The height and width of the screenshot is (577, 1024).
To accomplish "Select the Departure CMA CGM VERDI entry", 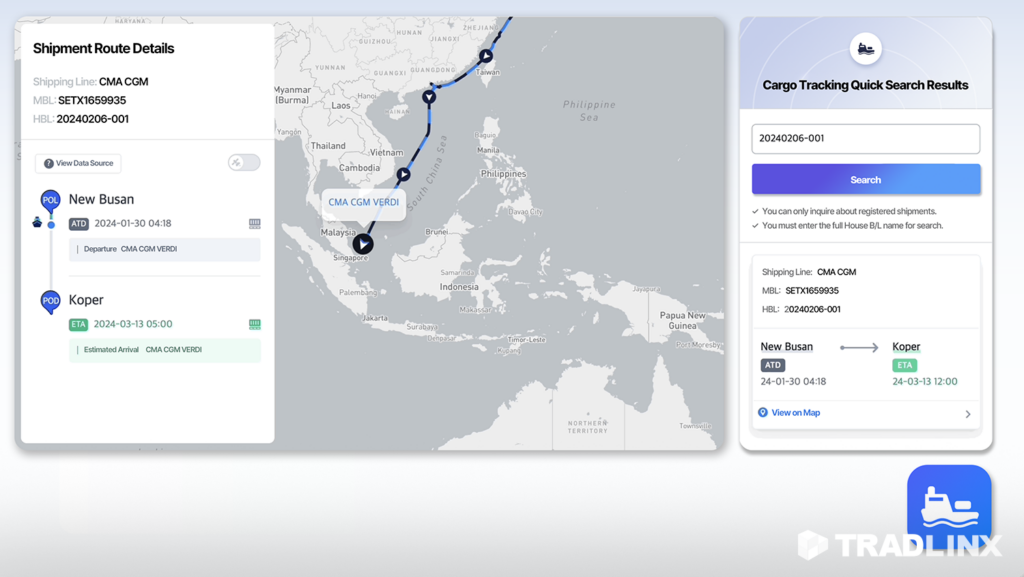I will tap(165, 249).
